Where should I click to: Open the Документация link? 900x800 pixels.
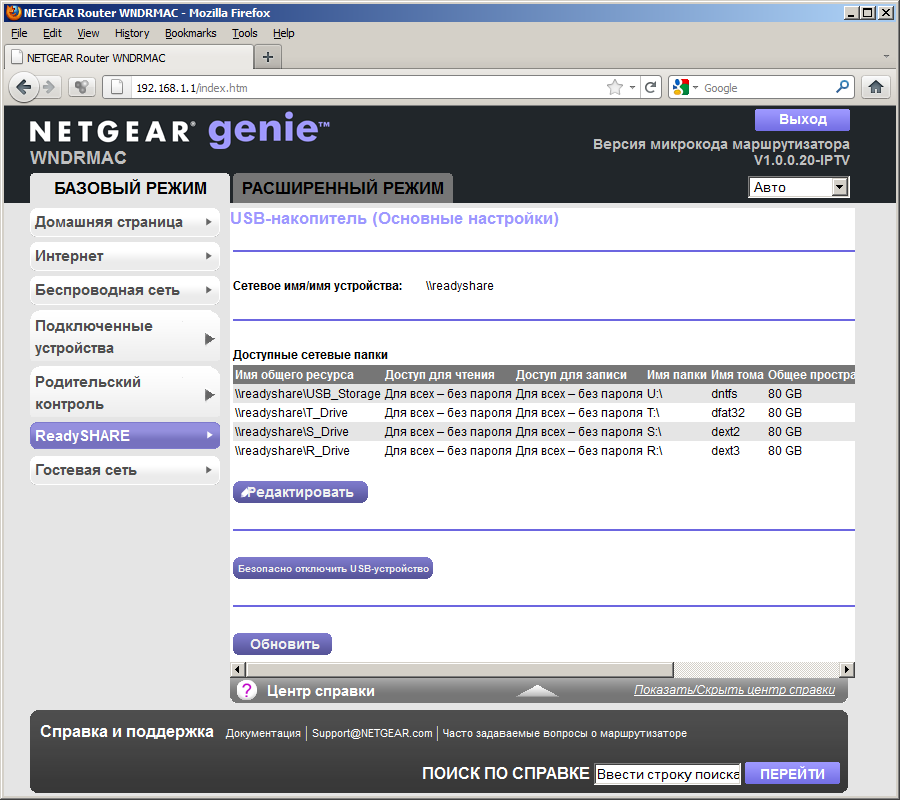263,733
